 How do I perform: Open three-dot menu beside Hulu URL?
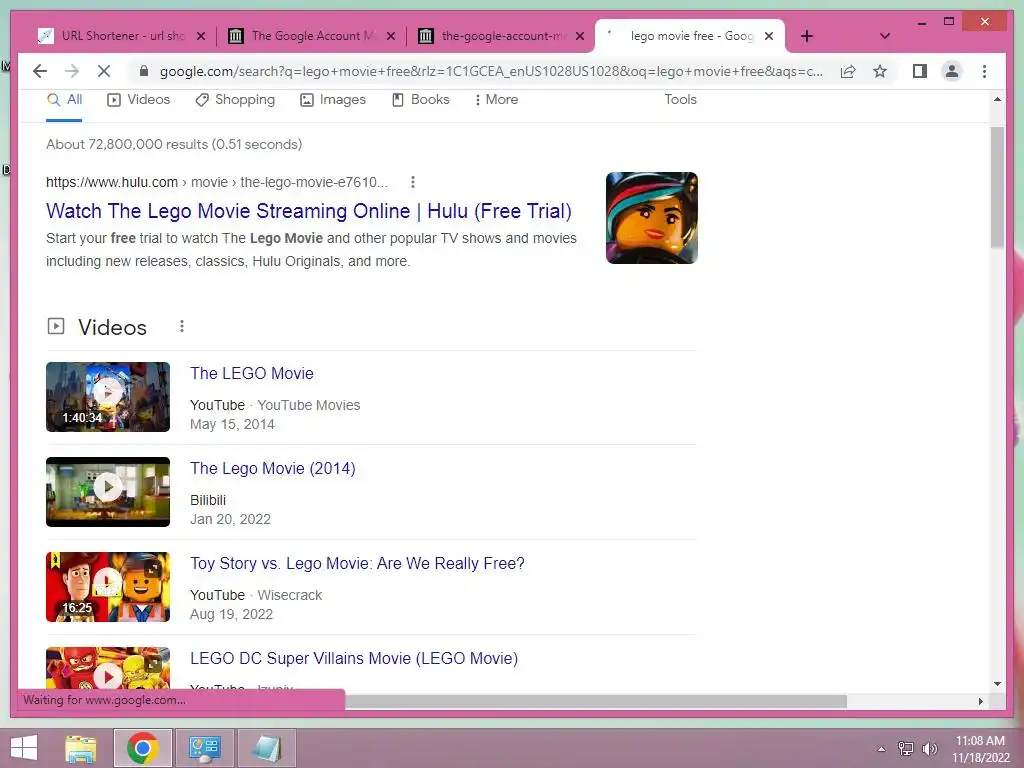[x=412, y=182]
